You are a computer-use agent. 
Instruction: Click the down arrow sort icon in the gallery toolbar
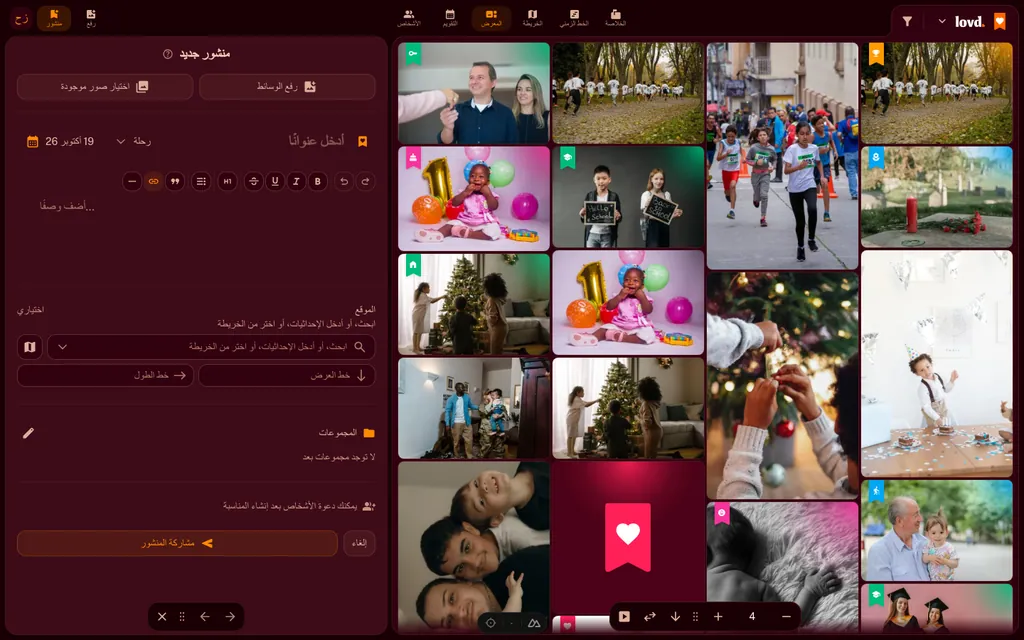click(x=675, y=616)
